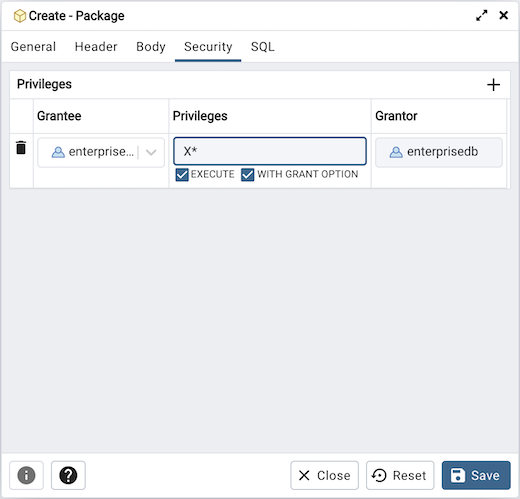
Task: Add a new privilege row with plus icon
Action: pyautogui.click(x=493, y=85)
